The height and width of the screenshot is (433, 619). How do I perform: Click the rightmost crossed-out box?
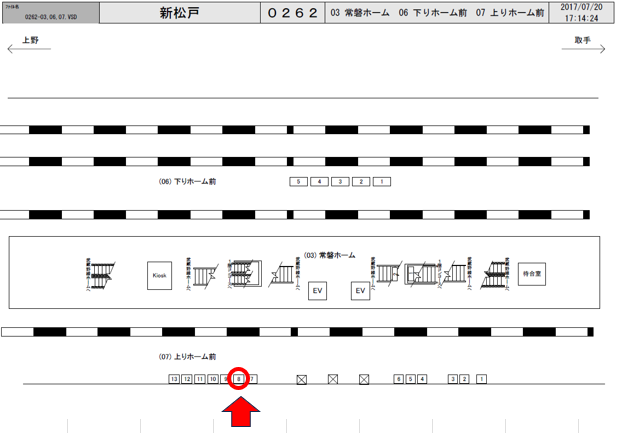tap(364, 379)
